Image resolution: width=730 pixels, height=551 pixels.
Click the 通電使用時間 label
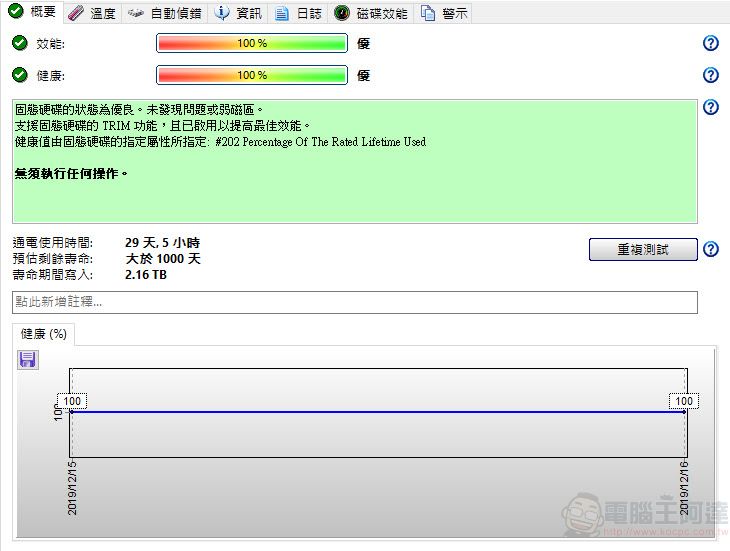point(53,242)
